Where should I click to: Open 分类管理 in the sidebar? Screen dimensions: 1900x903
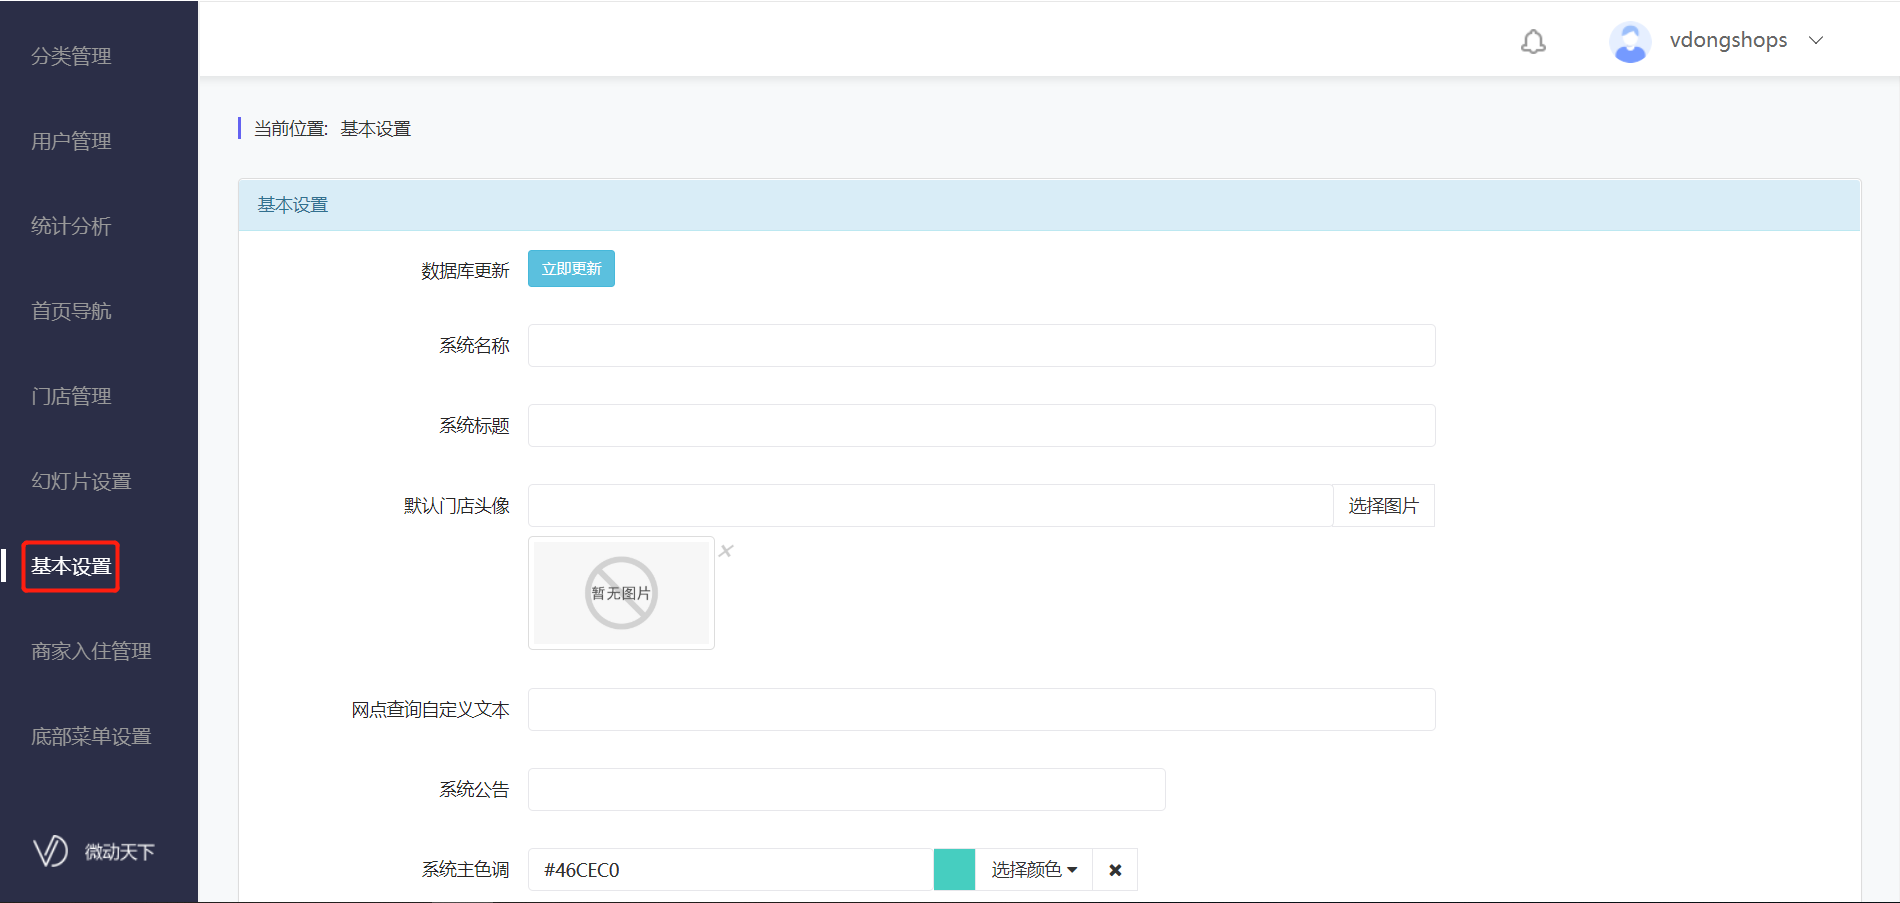[x=71, y=57]
